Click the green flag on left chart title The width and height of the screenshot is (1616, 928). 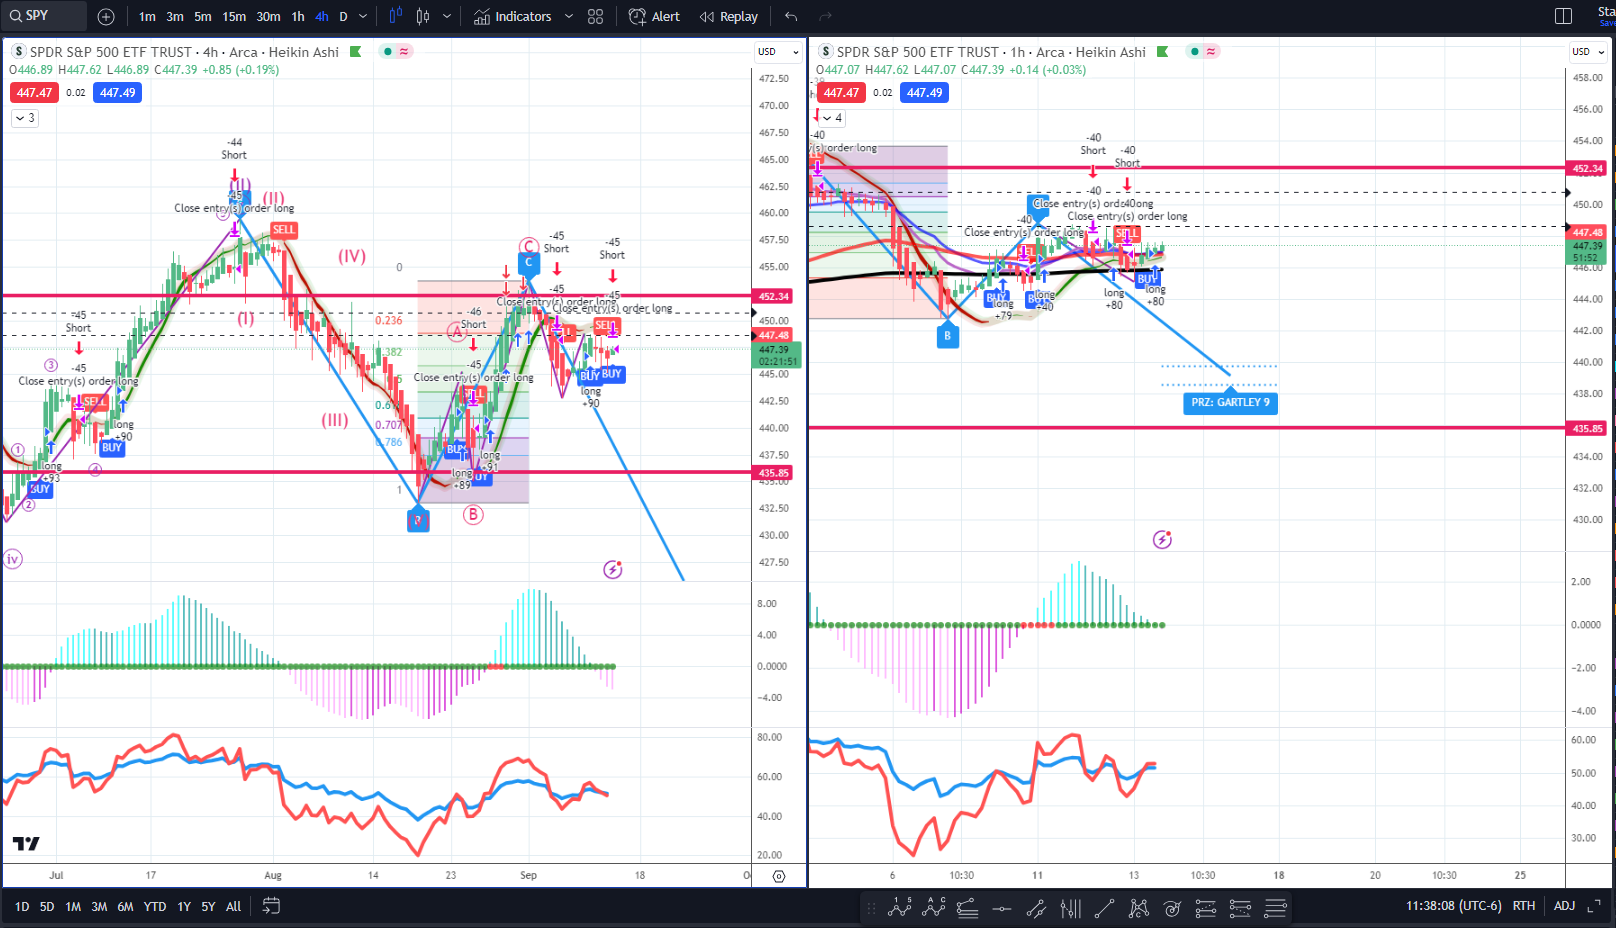pos(355,52)
